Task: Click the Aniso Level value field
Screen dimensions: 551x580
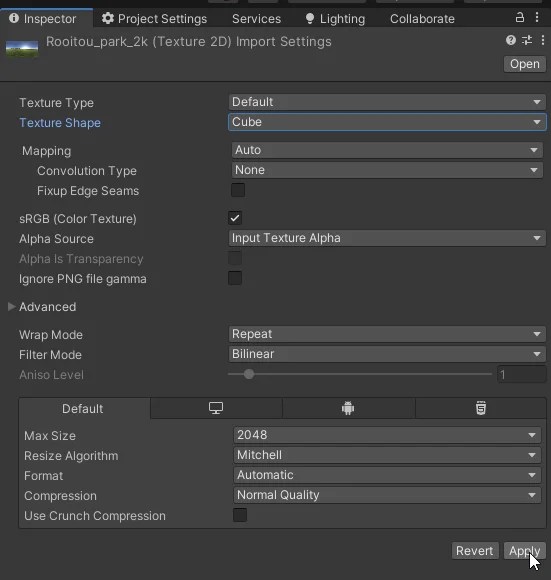Action: (521, 375)
